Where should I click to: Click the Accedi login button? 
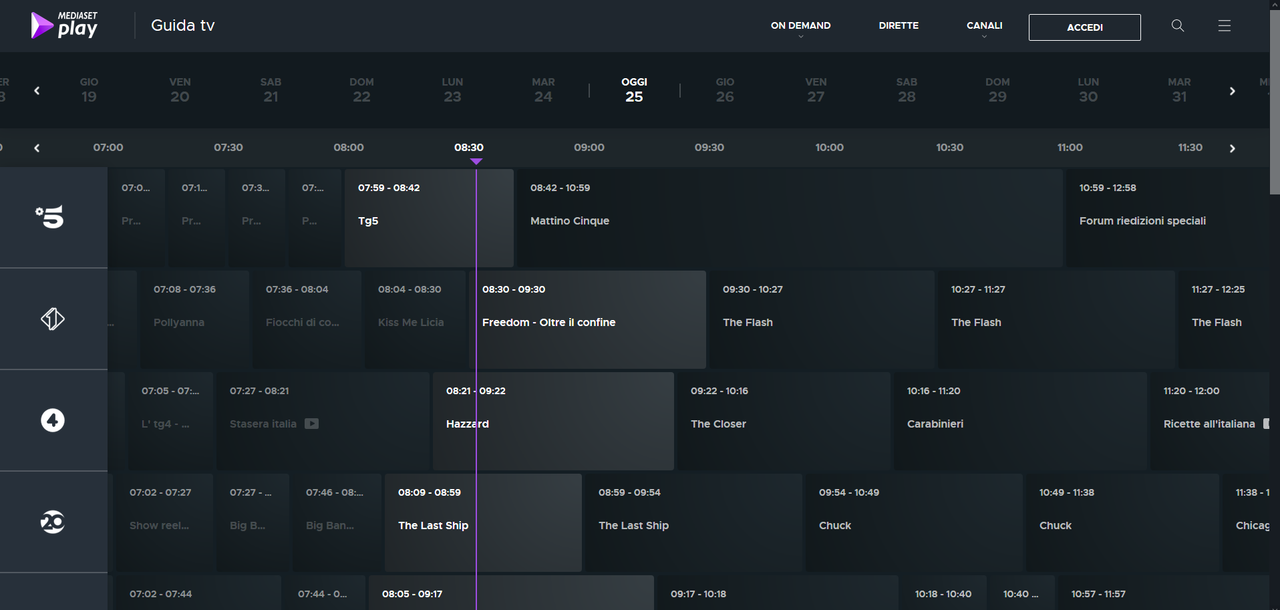[1084, 27]
